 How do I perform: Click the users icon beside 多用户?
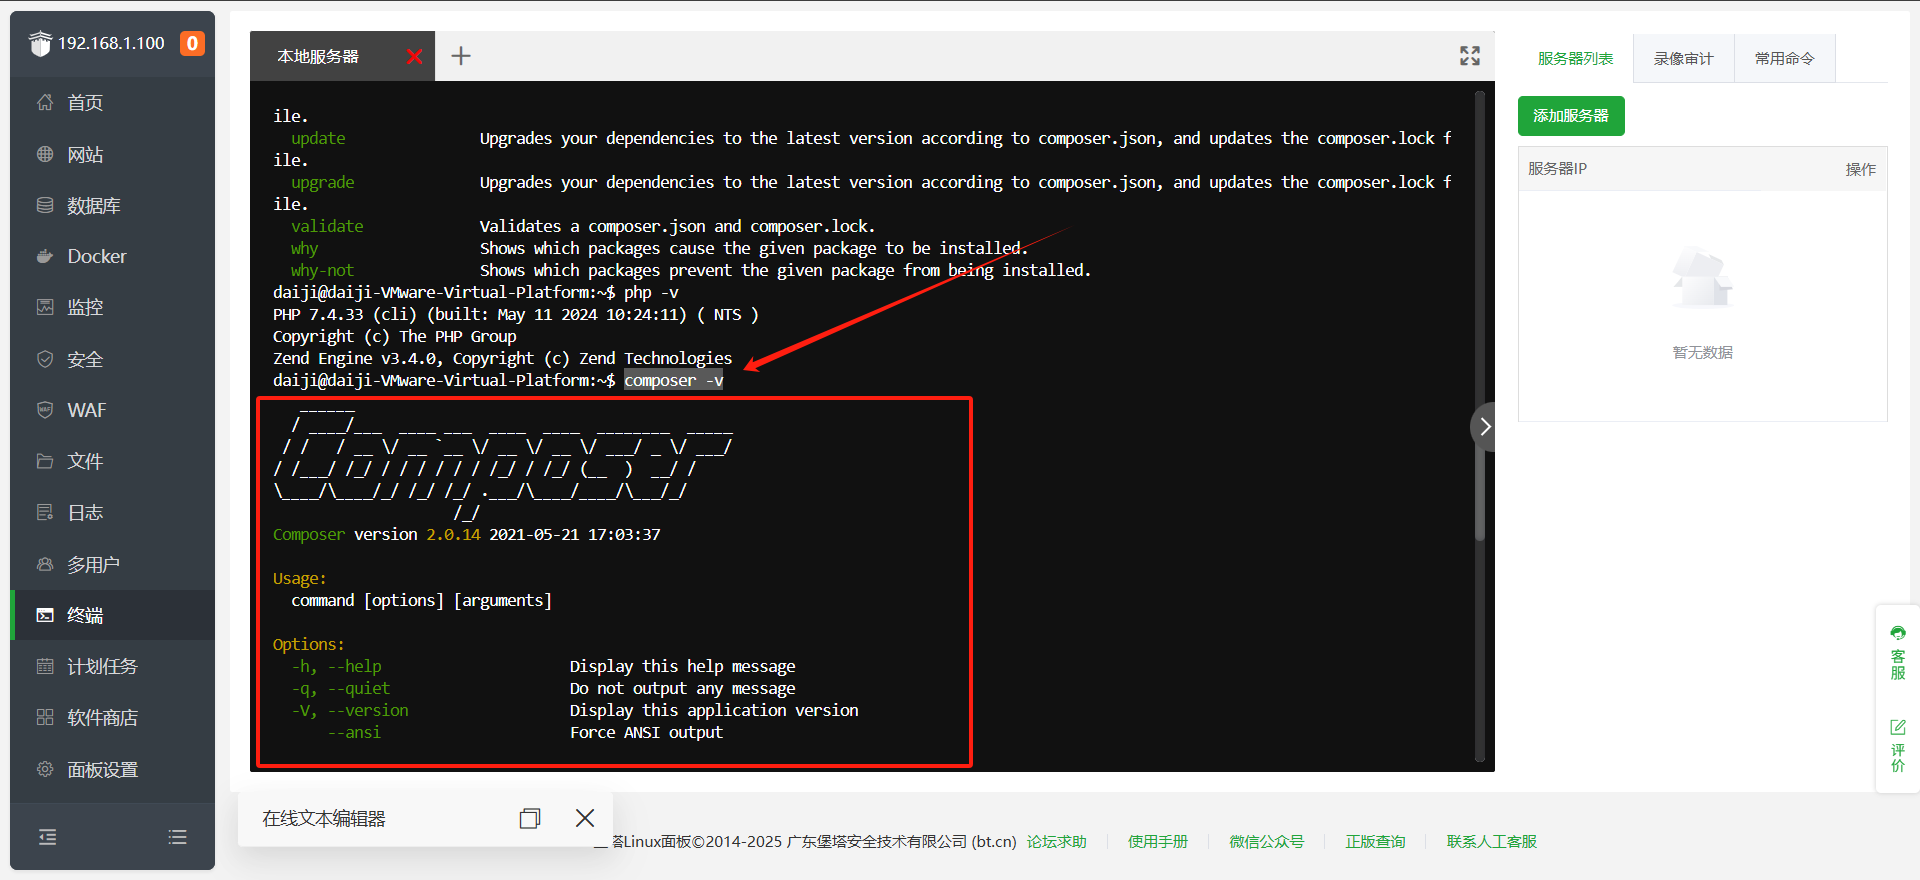45,564
